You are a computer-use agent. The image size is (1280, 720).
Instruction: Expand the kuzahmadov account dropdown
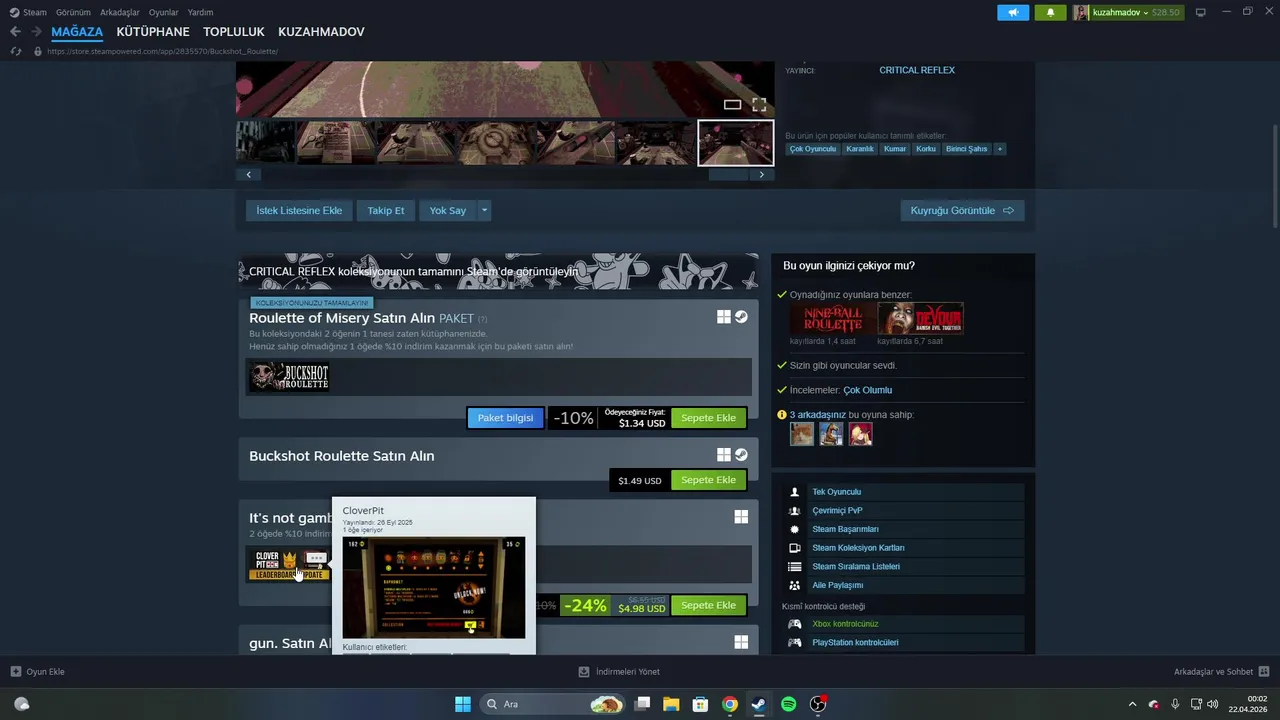click(x=1146, y=13)
